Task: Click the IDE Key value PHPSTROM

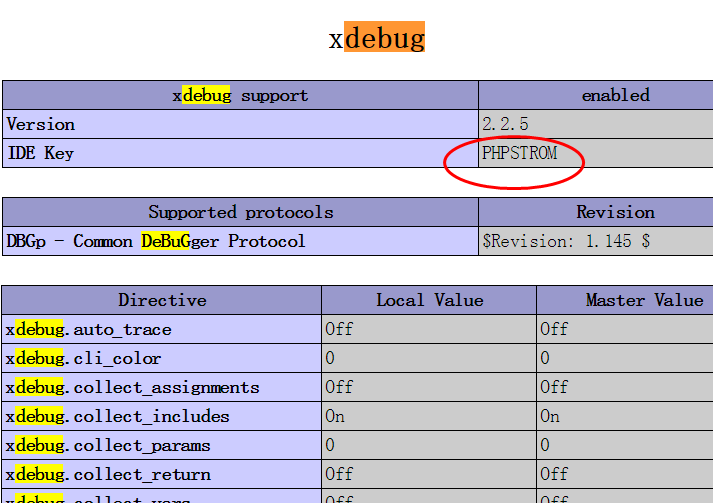Action: (x=519, y=153)
